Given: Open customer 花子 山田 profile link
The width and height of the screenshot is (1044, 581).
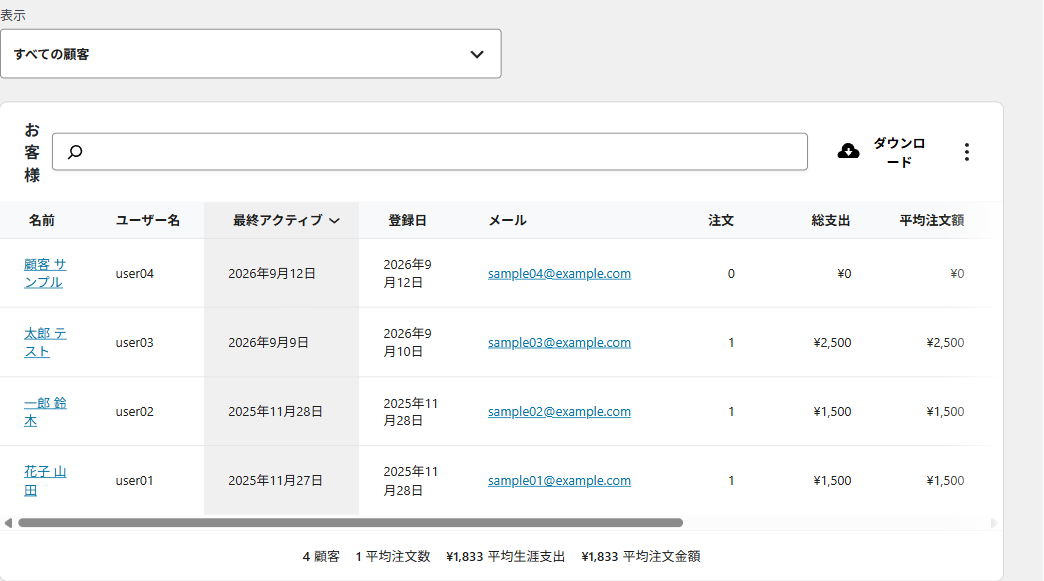Looking at the screenshot, I should click(x=45, y=481).
